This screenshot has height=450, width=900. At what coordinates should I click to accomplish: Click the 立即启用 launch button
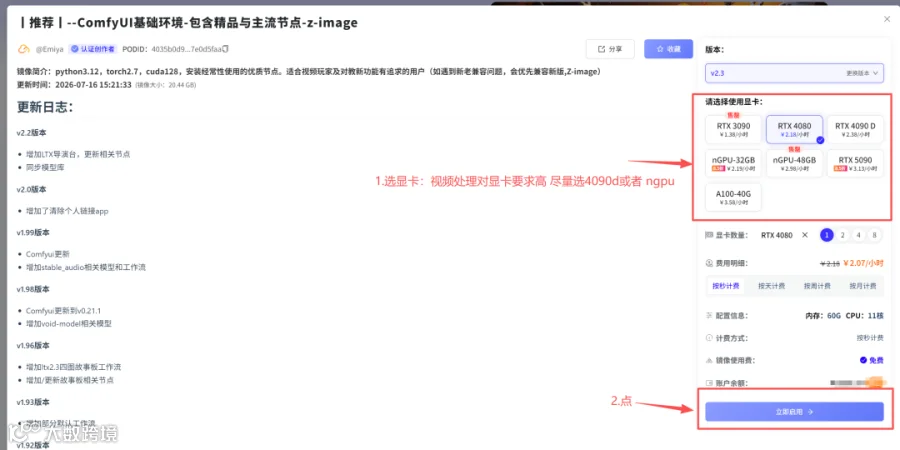click(794, 412)
